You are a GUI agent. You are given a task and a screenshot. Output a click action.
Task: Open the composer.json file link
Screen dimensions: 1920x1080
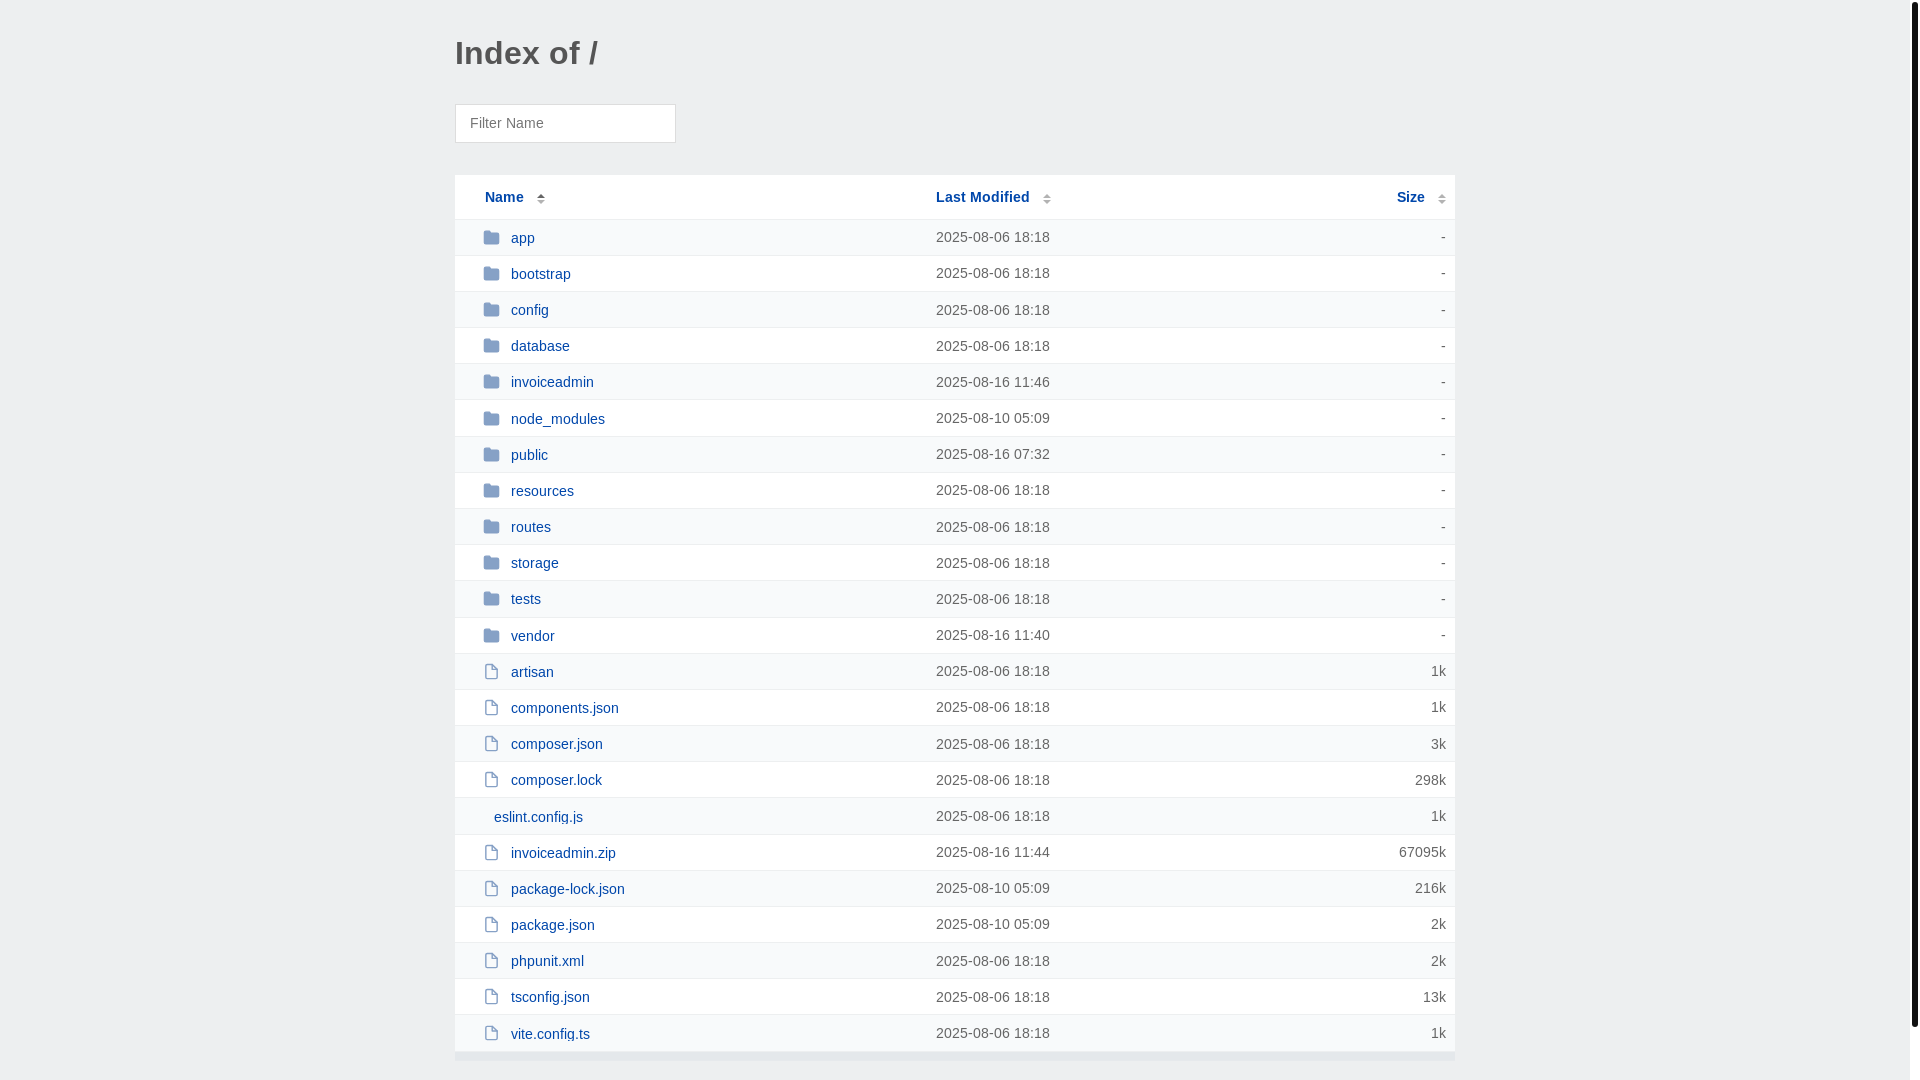tap(557, 744)
